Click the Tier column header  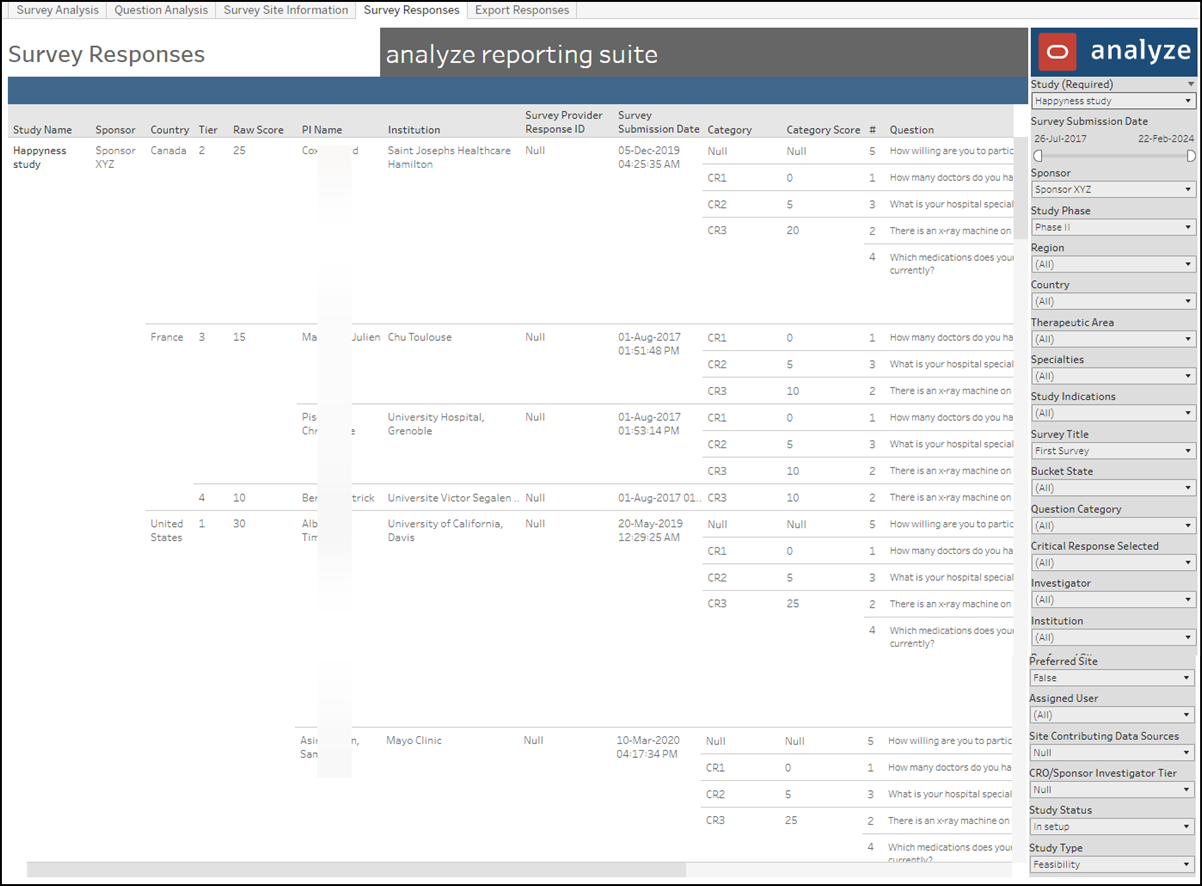coord(208,130)
